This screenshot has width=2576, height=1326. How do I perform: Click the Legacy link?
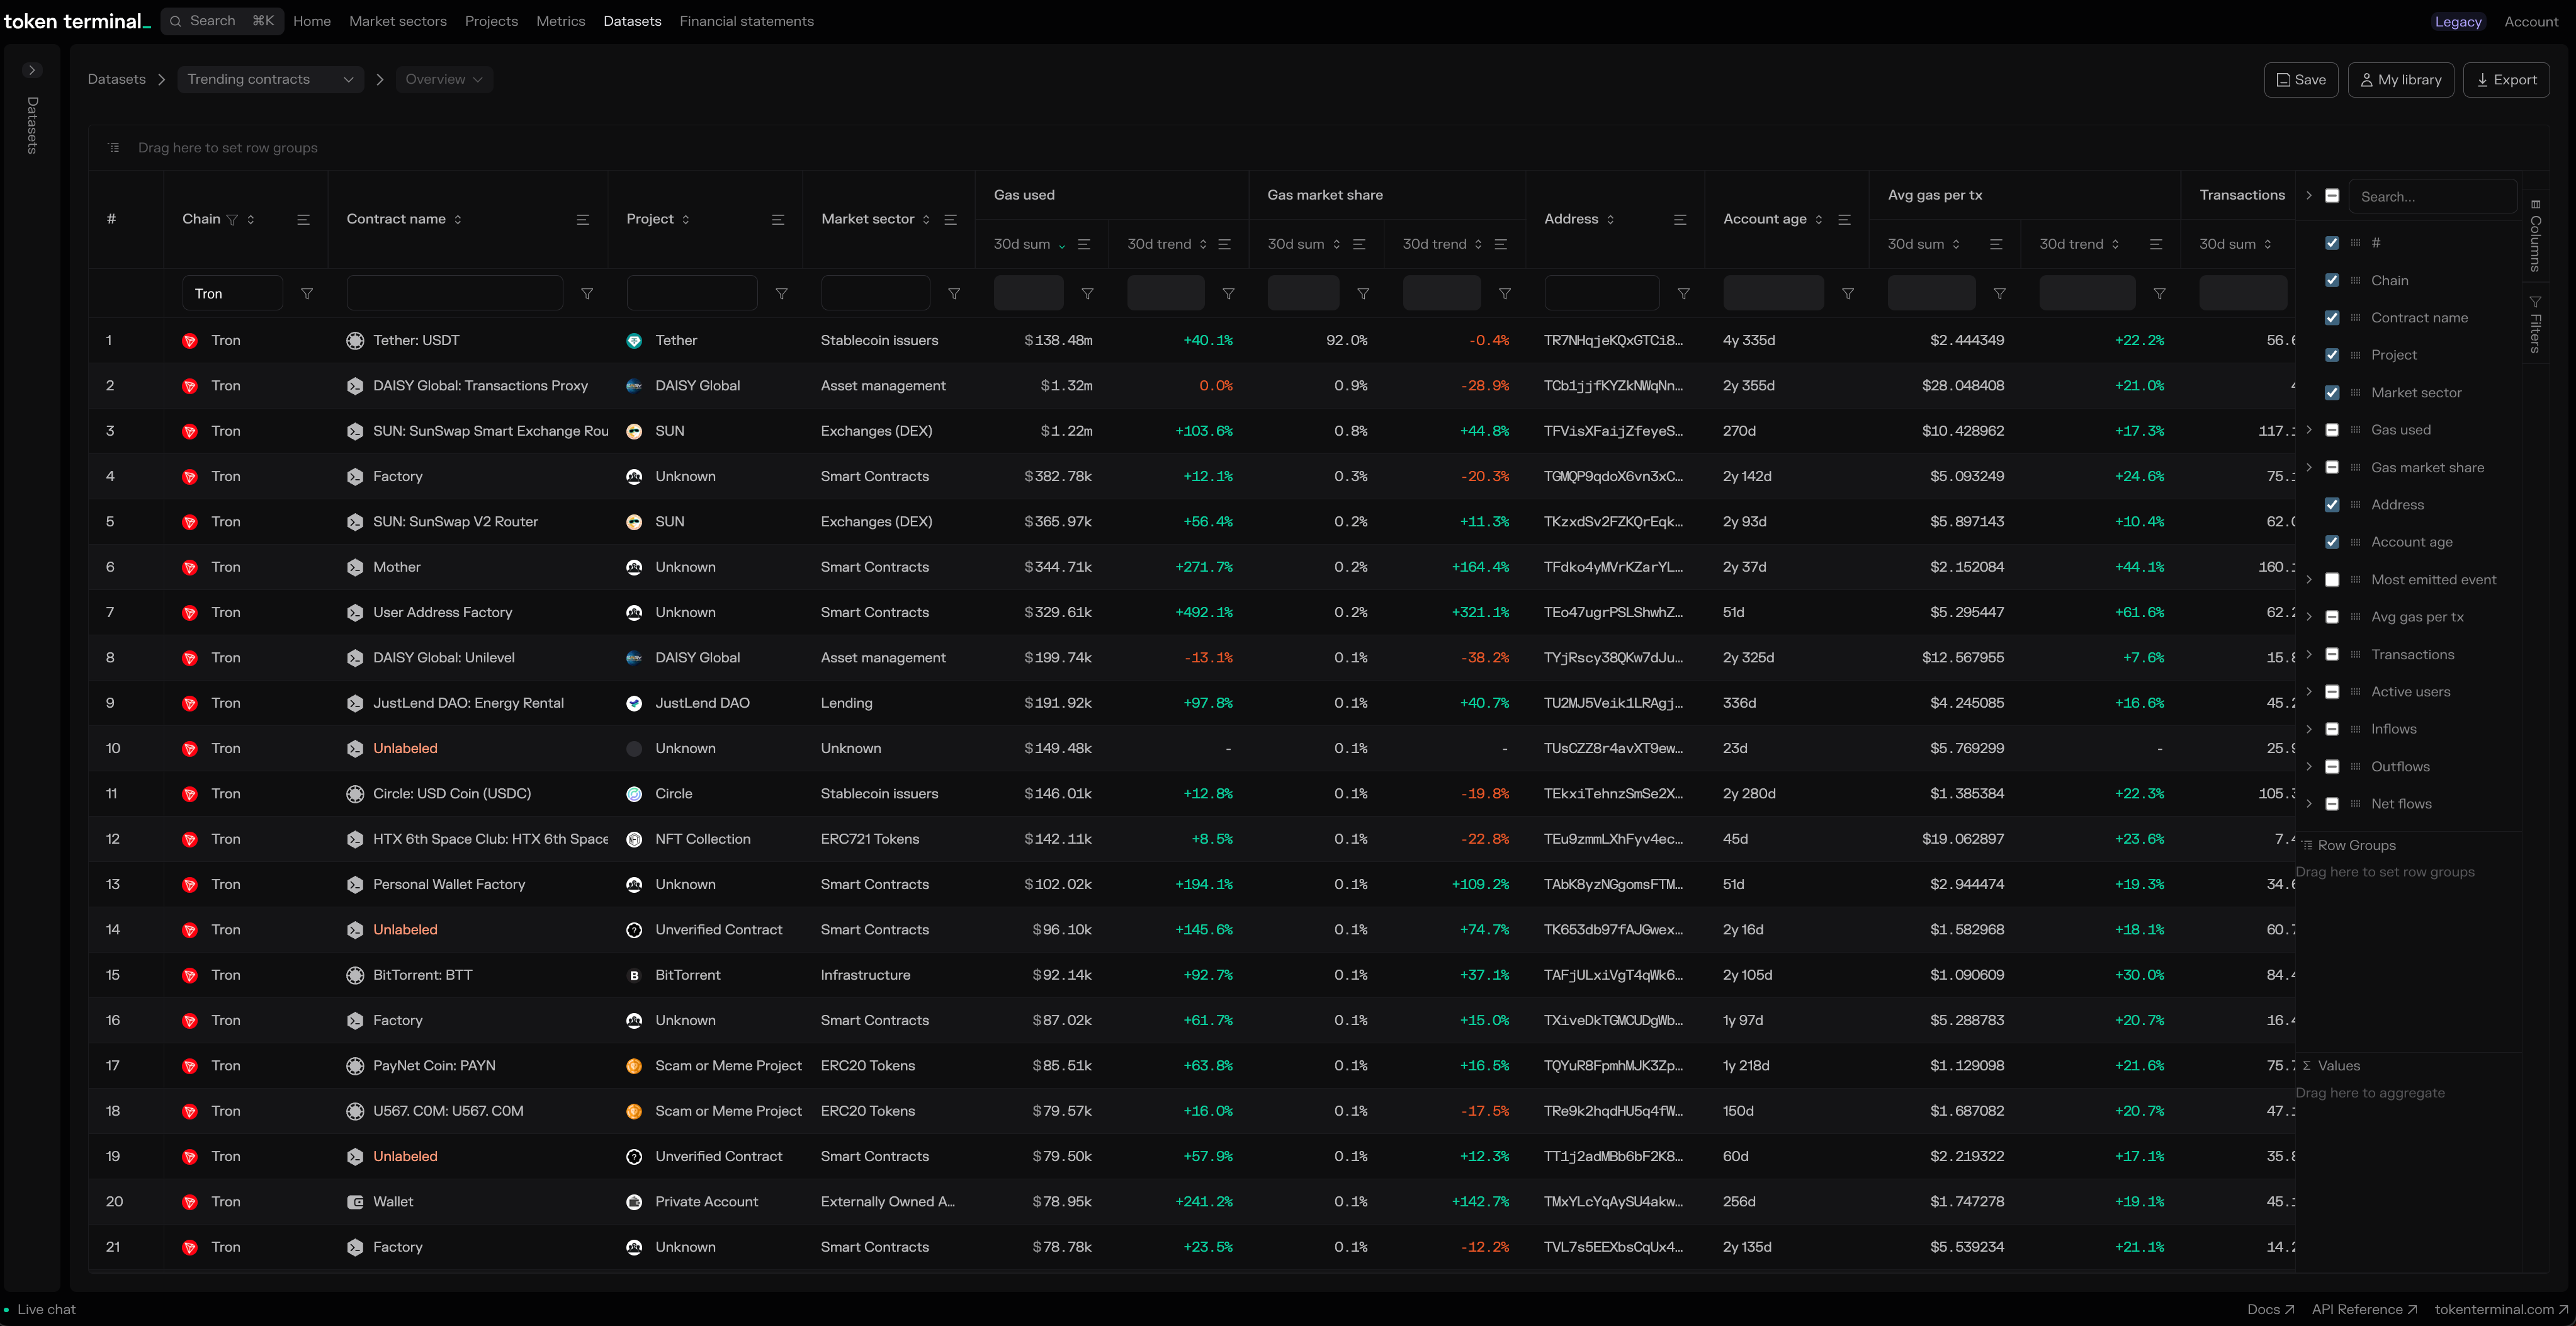click(x=2457, y=22)
